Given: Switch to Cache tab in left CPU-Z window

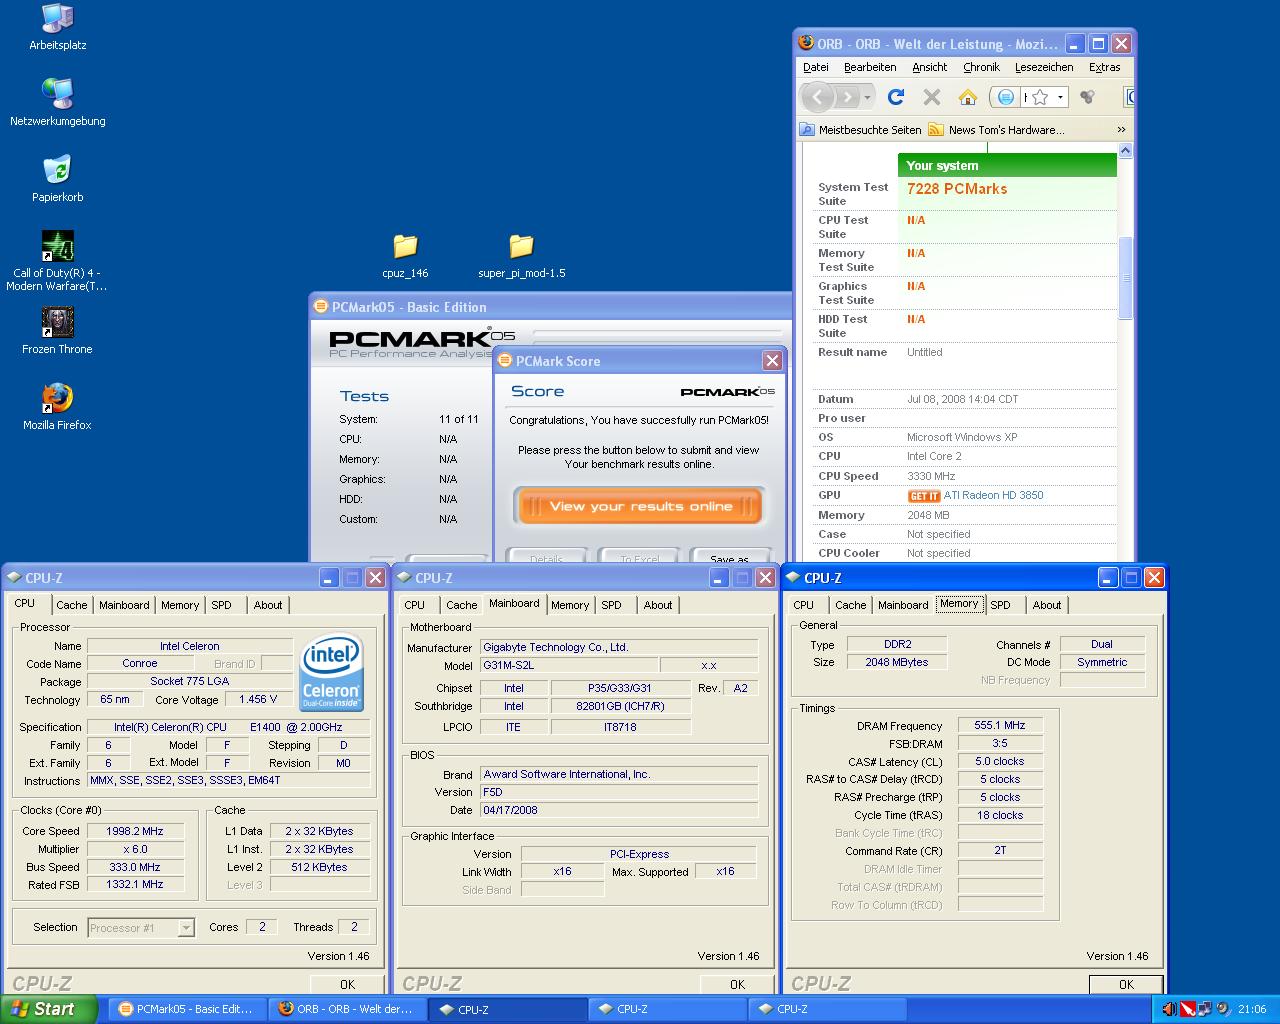Looking at the screenshot, I should (71, 605).
